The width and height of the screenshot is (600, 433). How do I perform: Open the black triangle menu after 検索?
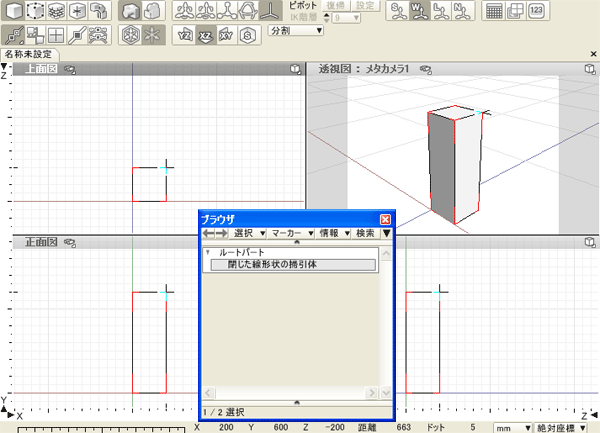coord(386,233)
